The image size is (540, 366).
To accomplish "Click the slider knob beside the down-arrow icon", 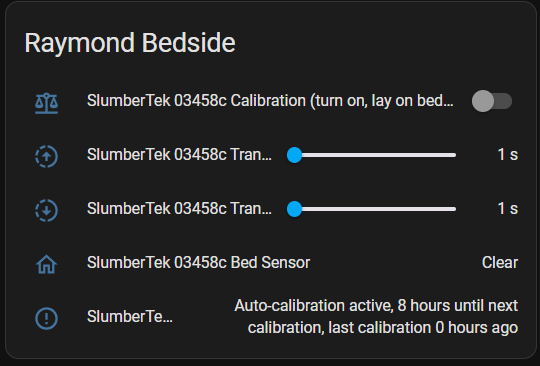I will (294, 209).
